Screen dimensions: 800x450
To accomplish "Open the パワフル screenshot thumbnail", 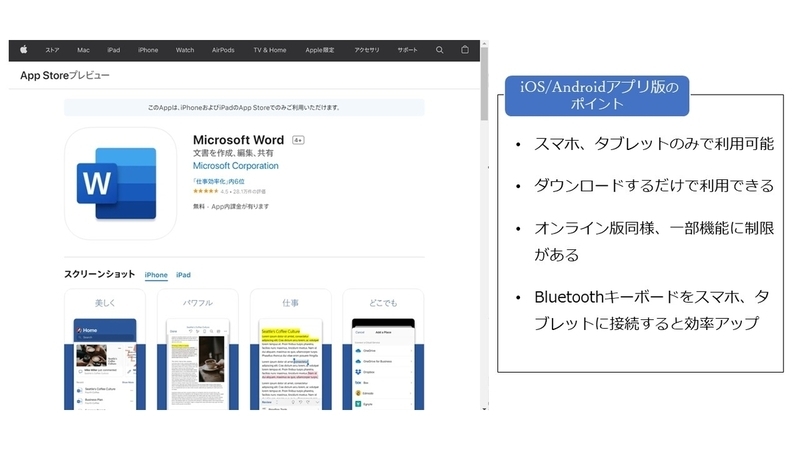I will click(x=198, y=349).
